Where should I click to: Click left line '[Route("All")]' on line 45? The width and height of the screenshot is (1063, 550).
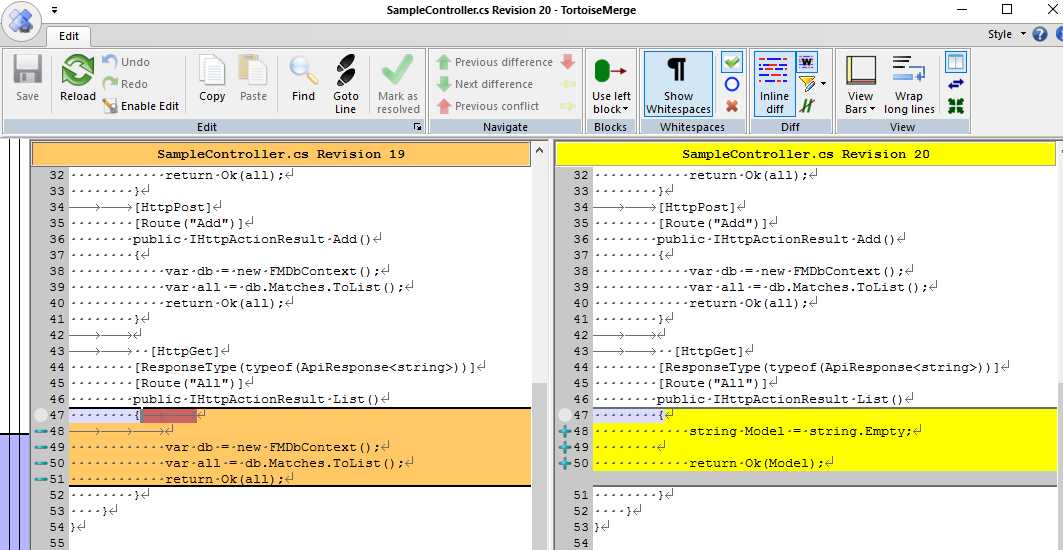[188, 383]
